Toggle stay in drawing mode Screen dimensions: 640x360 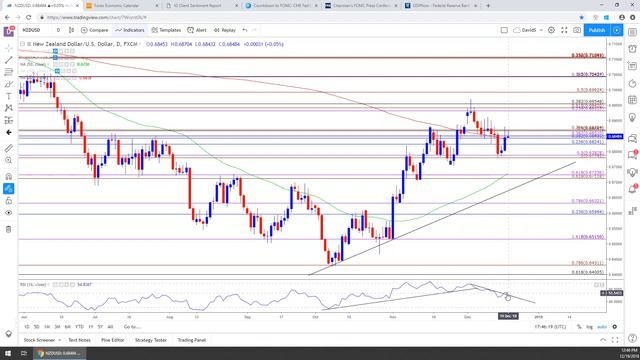click(x=9, y=189)
